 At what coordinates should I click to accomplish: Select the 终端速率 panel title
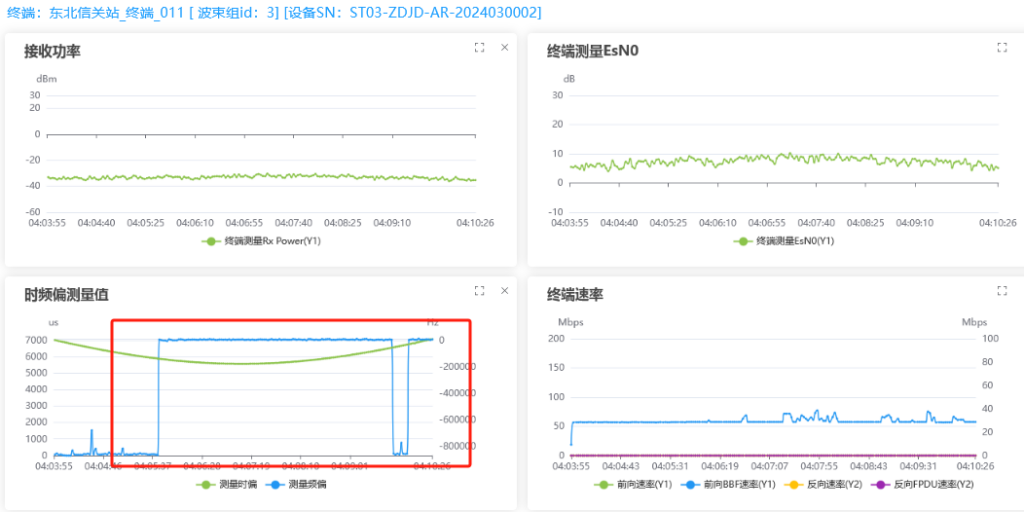pos(575,295)
